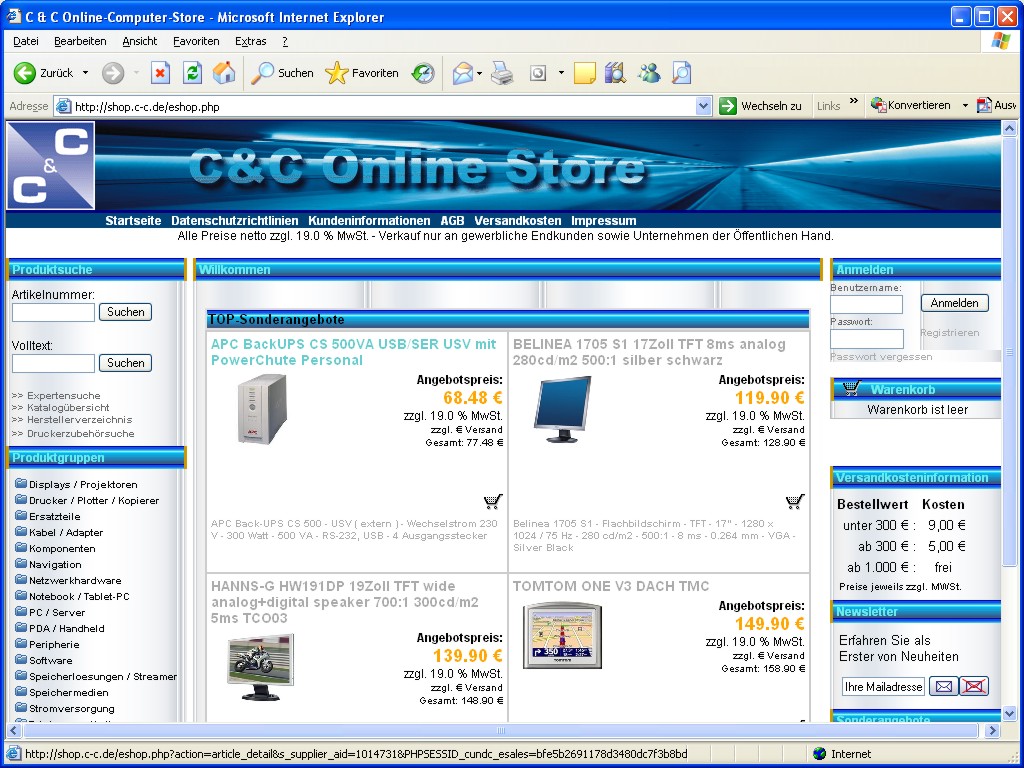This screenshot has width=1024, height=768.
Task: Open the ? help menu
Action: 285,41
